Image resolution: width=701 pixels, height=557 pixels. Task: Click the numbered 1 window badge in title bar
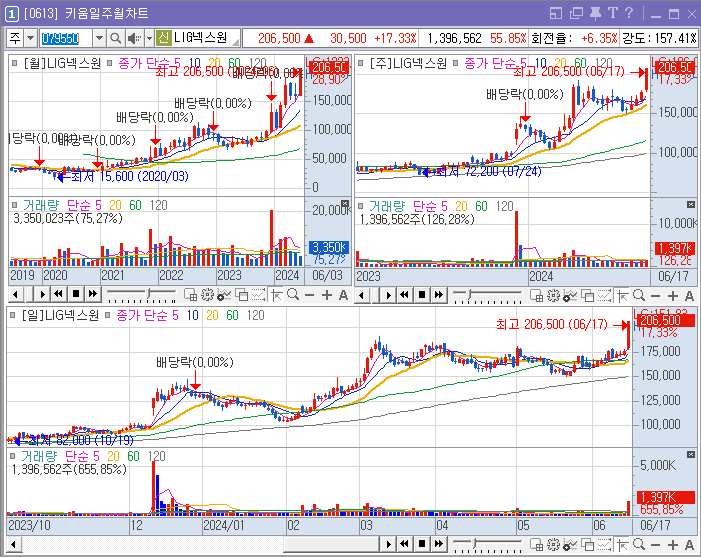pos(11,14)
